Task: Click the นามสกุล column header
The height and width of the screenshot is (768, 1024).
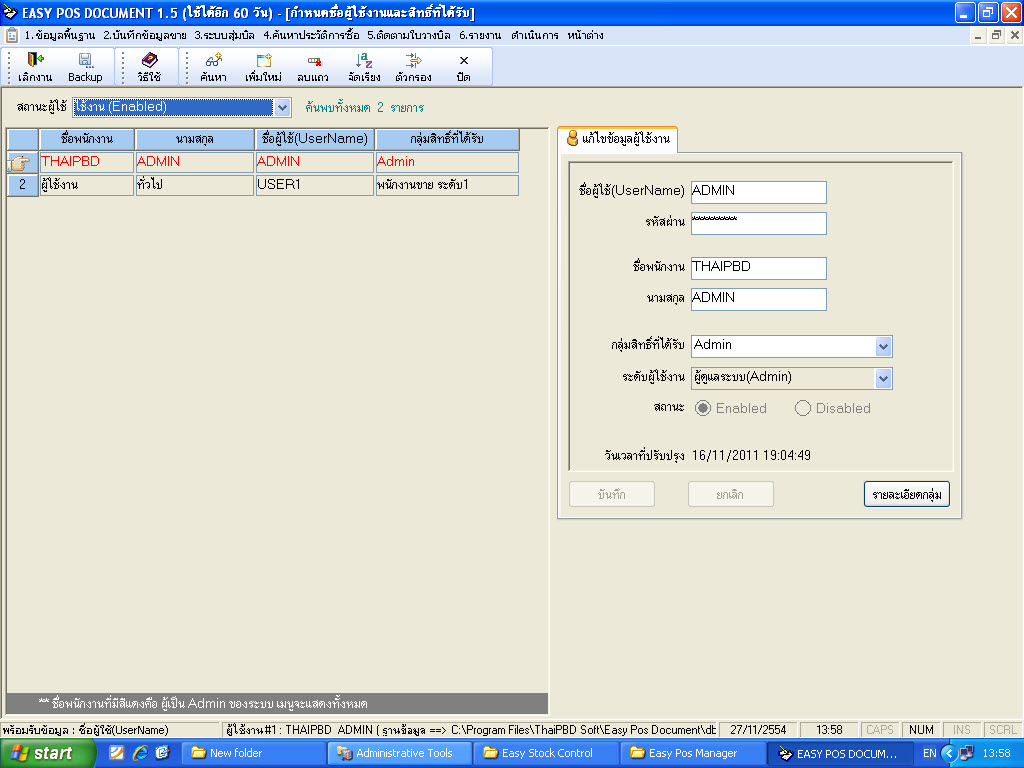Action: coord(195,139)
